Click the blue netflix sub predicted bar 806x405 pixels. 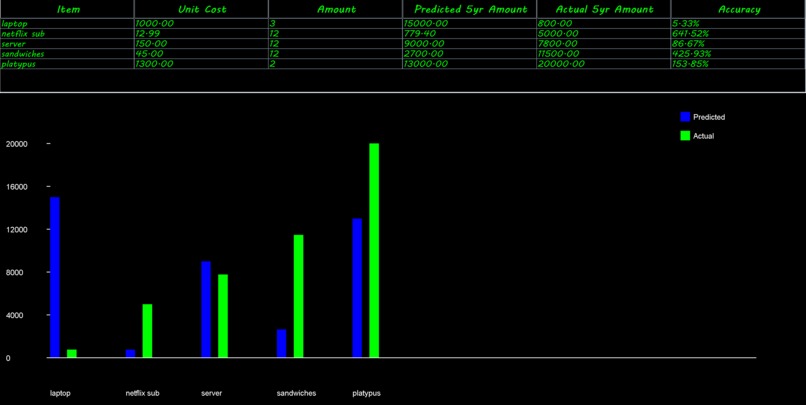[x=131, y=354]
